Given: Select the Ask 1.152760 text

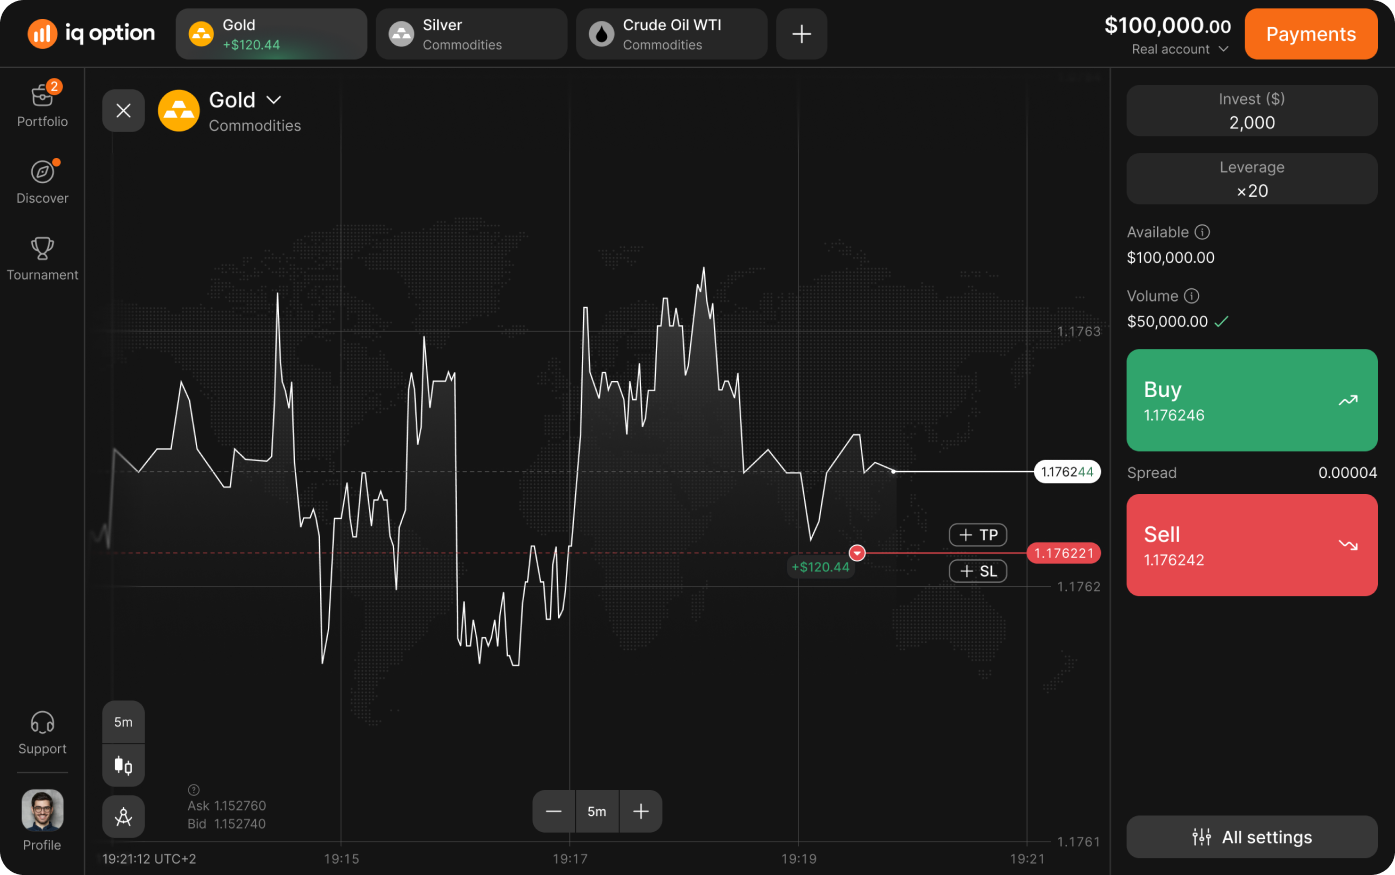Looking at the screenshot, I should [x=227, y=806].
